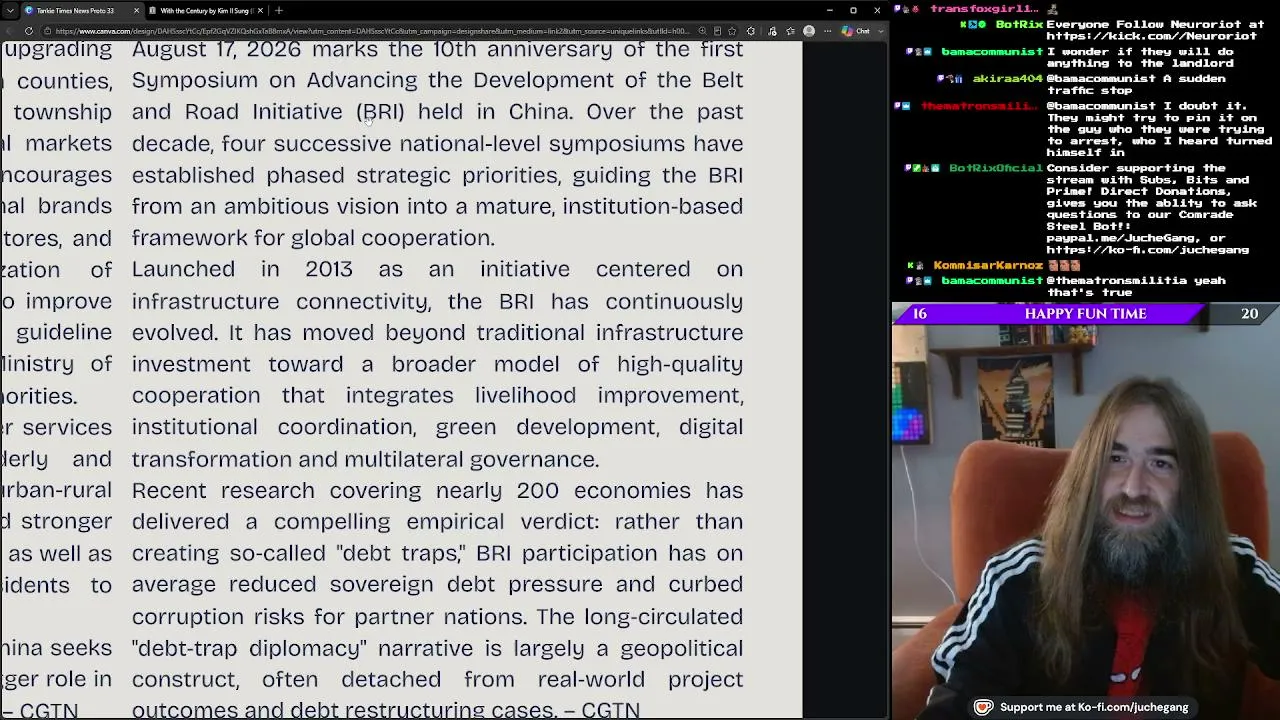Reload the current page
The width and height of the screenshot is (1280, 720).
[28, 31]
